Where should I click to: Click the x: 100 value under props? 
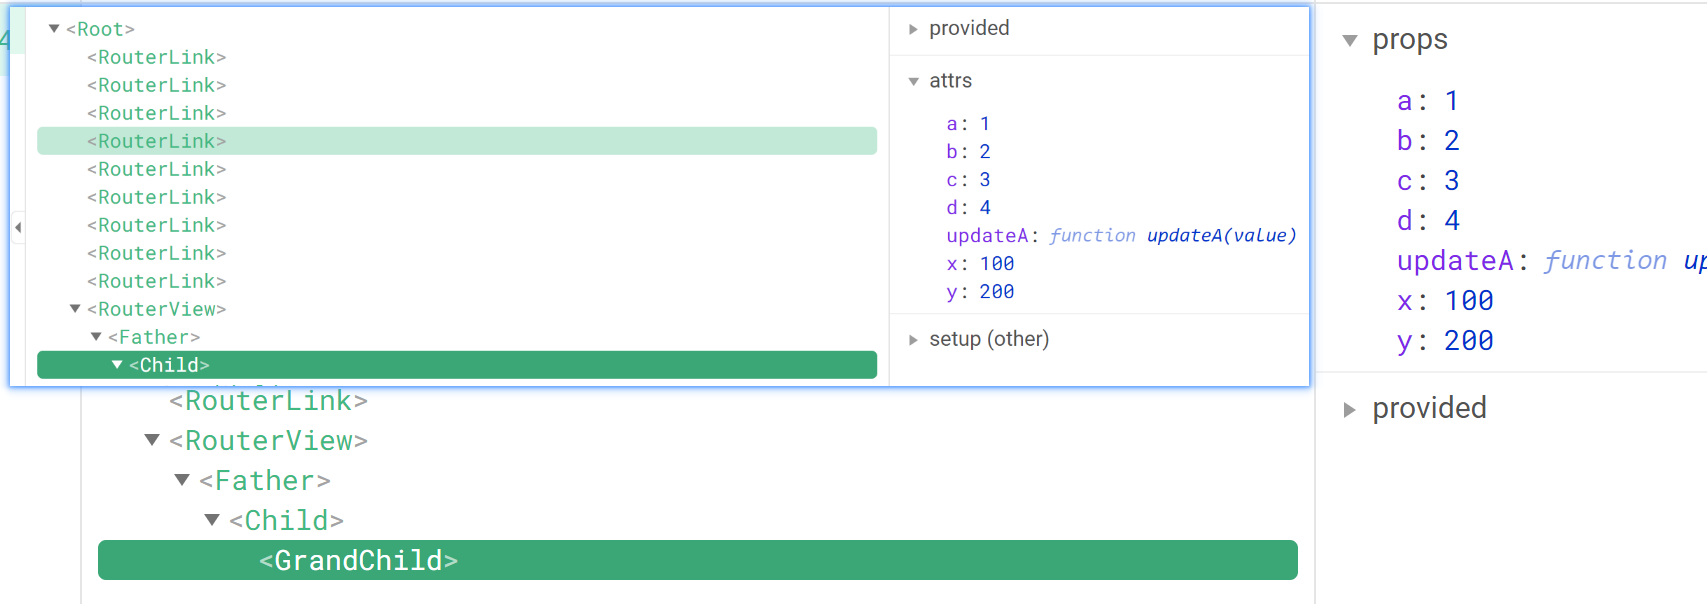(x=1468, y=301)
